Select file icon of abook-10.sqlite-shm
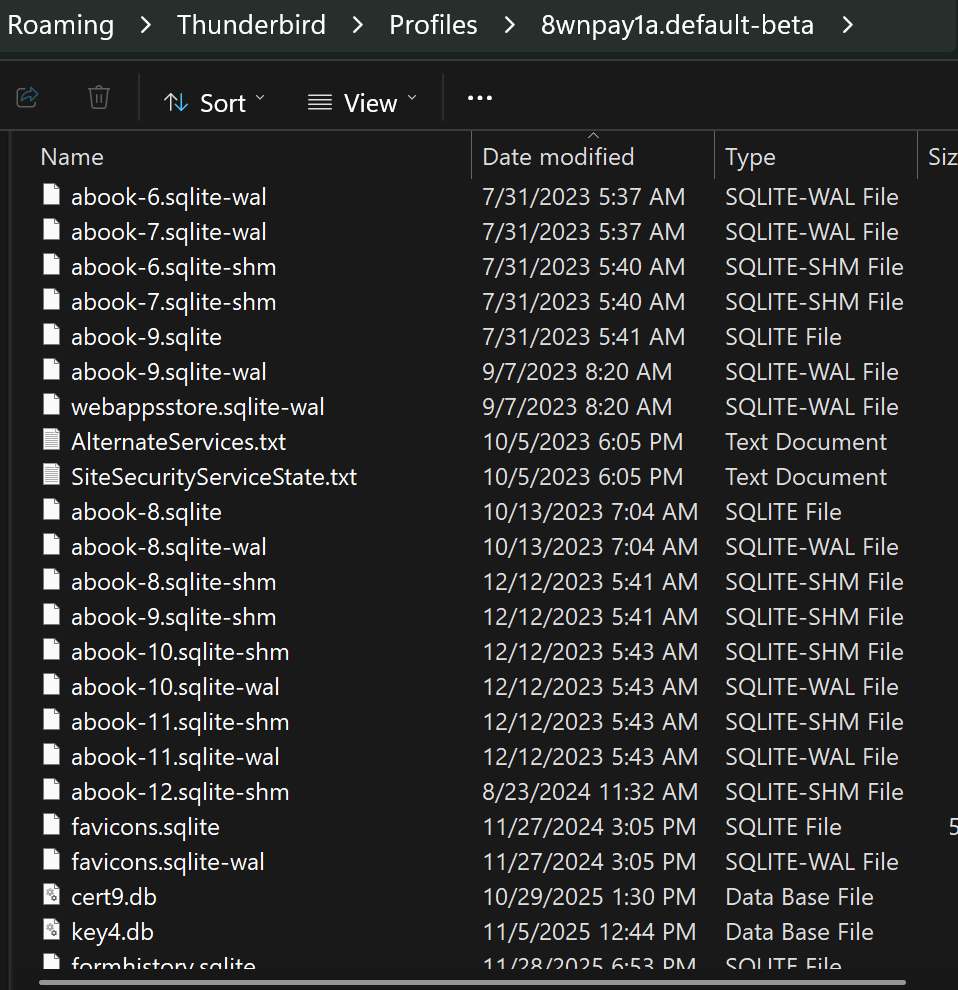 (x=52, y=650)
